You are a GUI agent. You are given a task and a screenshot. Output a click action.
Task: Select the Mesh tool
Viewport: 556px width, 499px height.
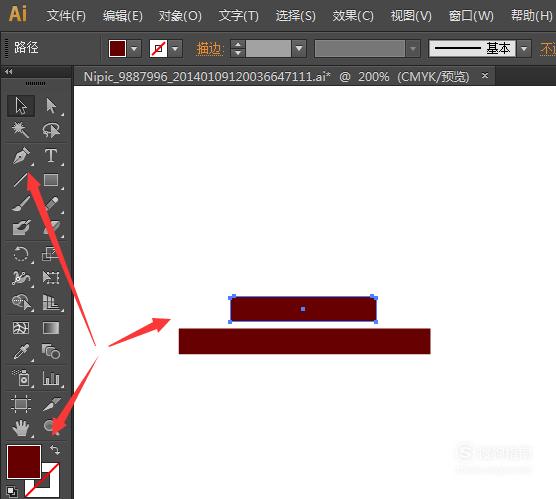tap(21, 328)
